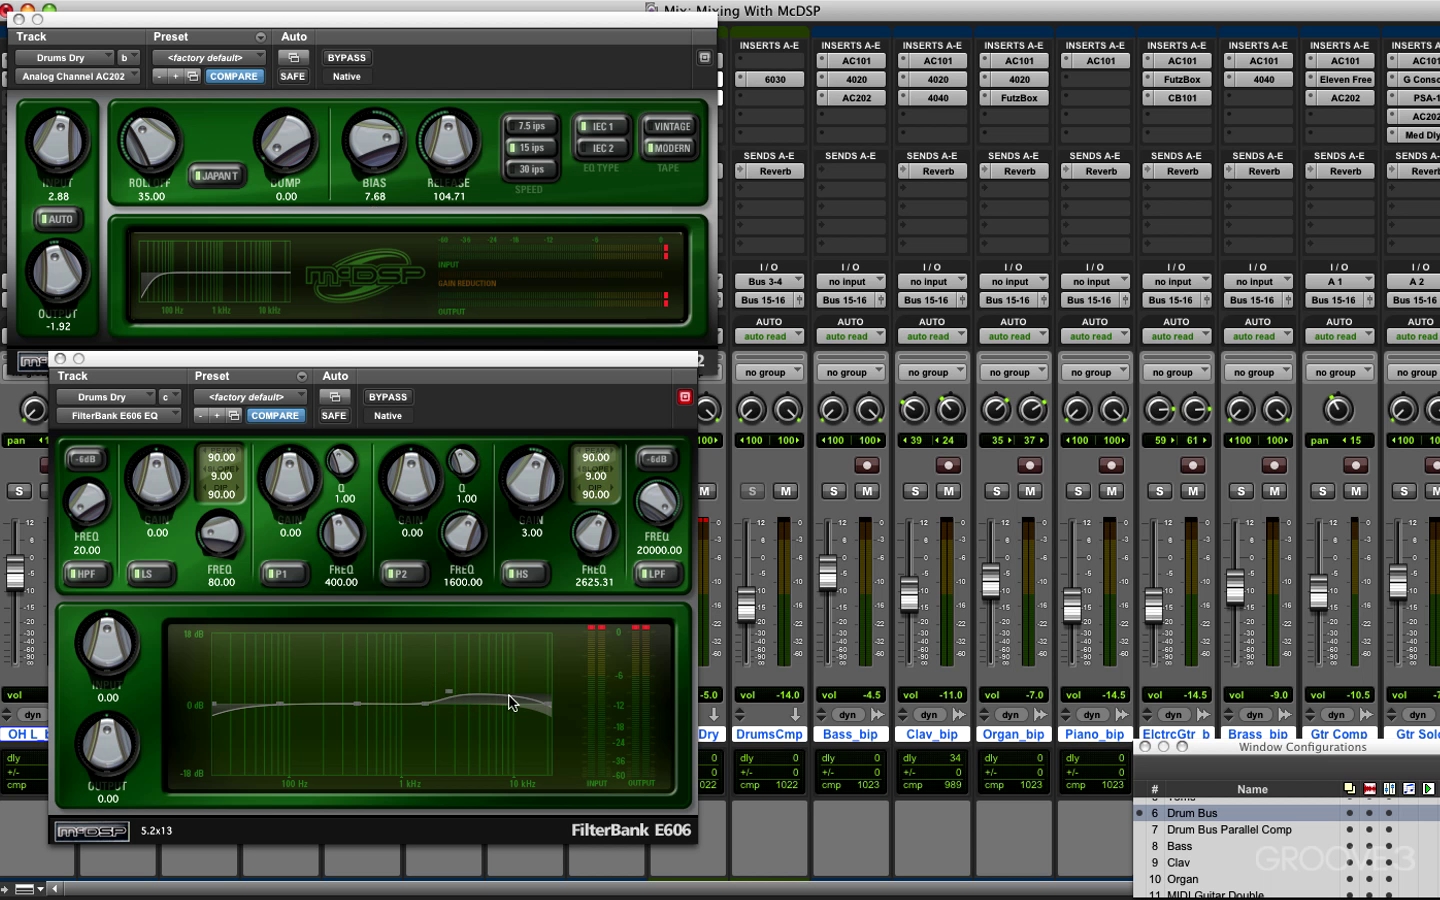Select next preset with plus in FilterBank window
The image size is (1440, 900).
point(217,415)
